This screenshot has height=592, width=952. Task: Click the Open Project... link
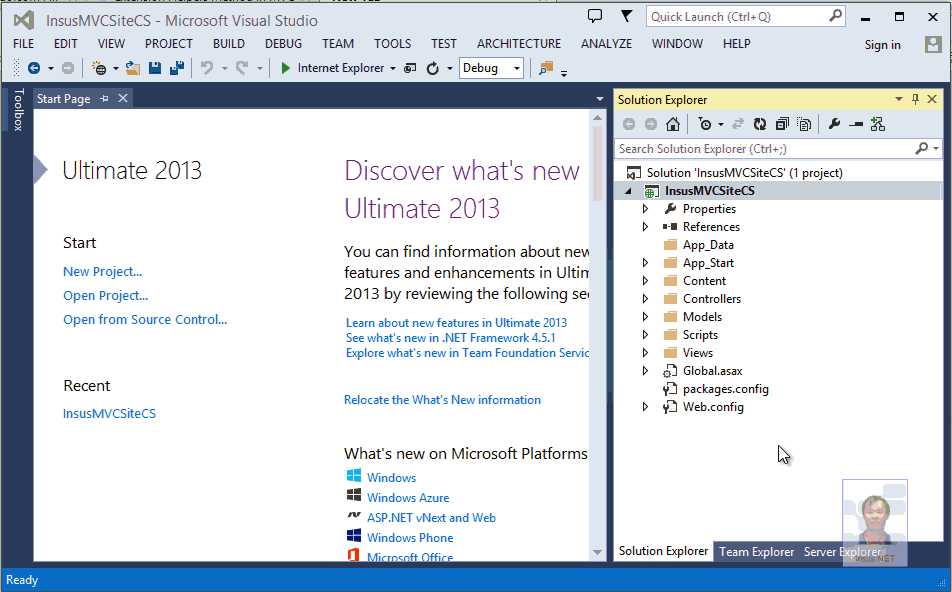106,296
